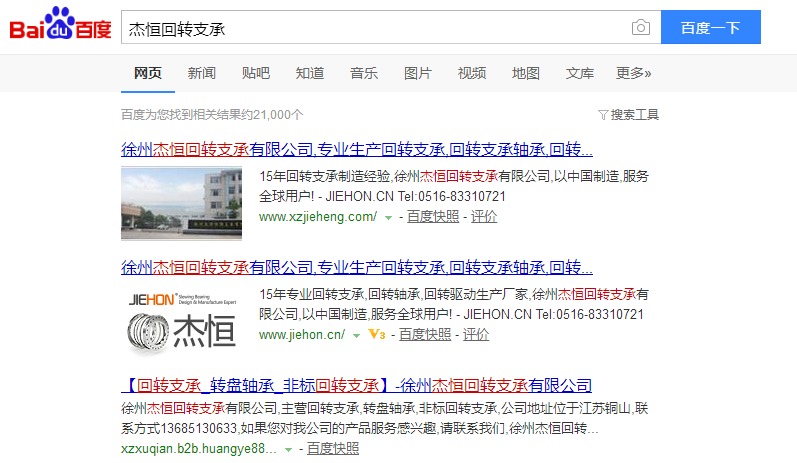The height and width of the screenshot is (463, 797).
Task: Click result count text 约21,000个
Action: click(x=212, y=115)
